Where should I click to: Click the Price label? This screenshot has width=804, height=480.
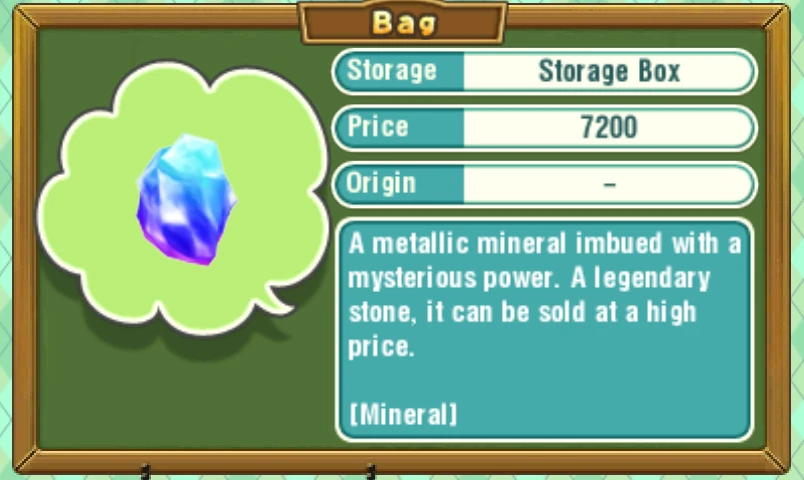click(378, 127)
